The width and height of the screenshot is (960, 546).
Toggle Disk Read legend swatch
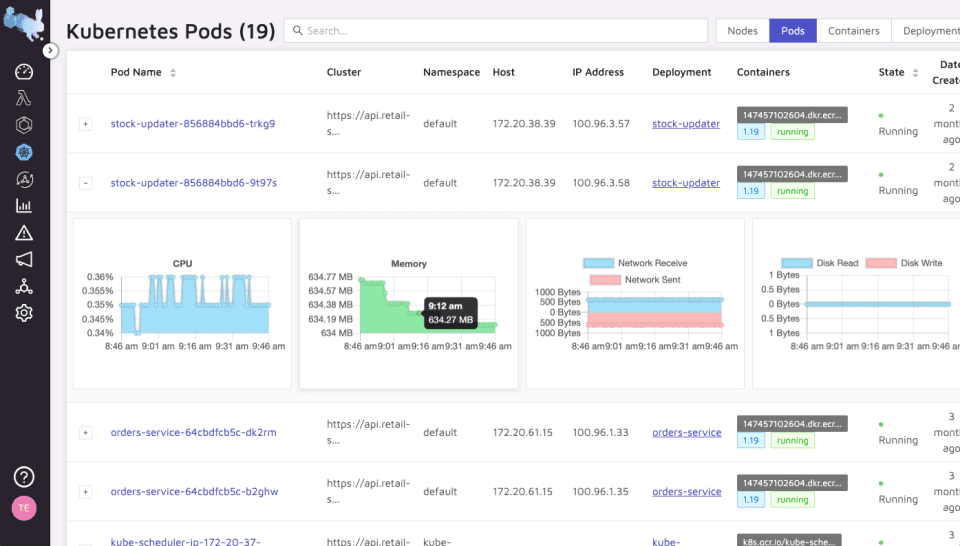coord(797,263)
